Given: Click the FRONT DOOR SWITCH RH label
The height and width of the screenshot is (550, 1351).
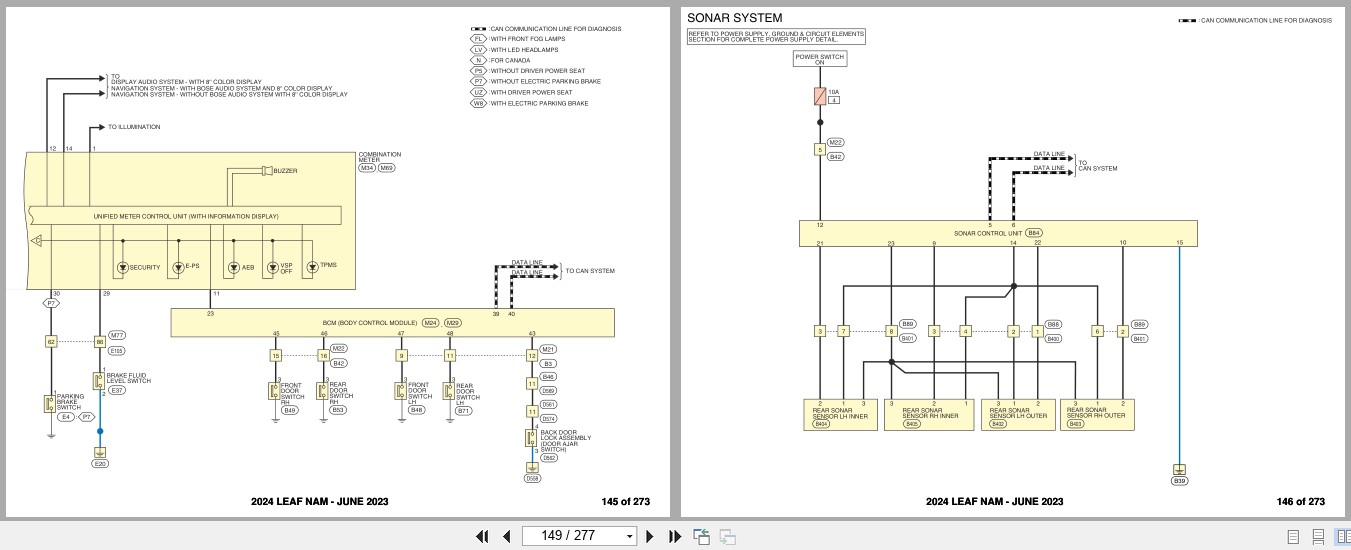Looking at the screenshot, I should tap(290, 392).
